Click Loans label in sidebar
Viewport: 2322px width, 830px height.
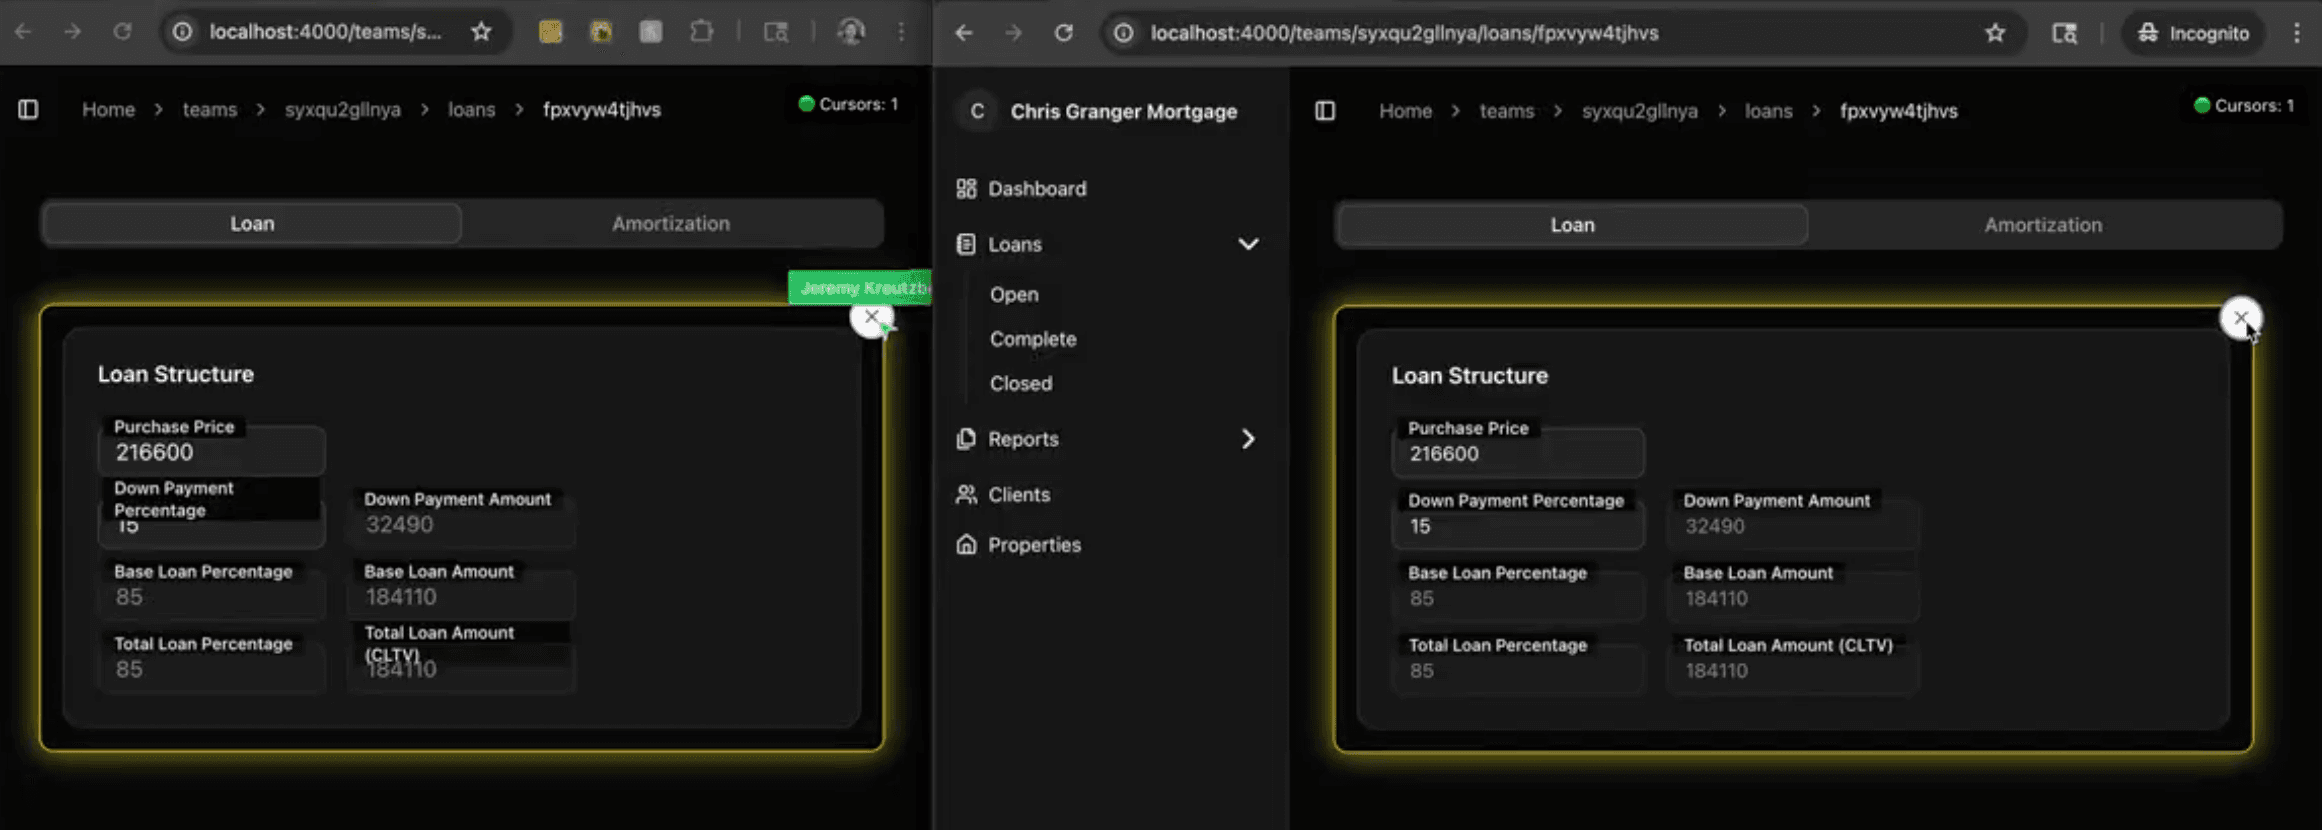pyautogui.click(x=1015, y=244)
